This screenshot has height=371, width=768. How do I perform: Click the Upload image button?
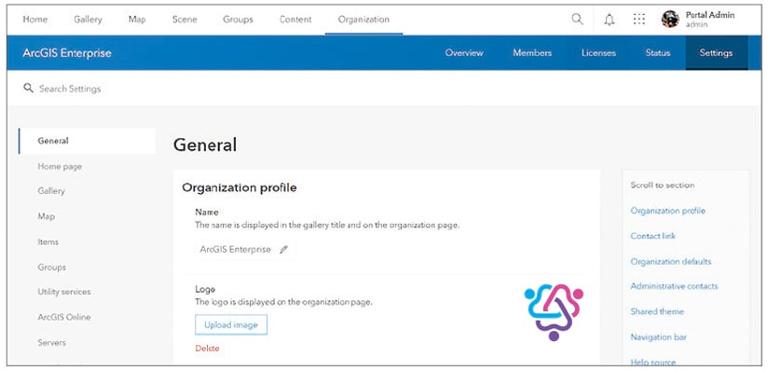[231, 325]
